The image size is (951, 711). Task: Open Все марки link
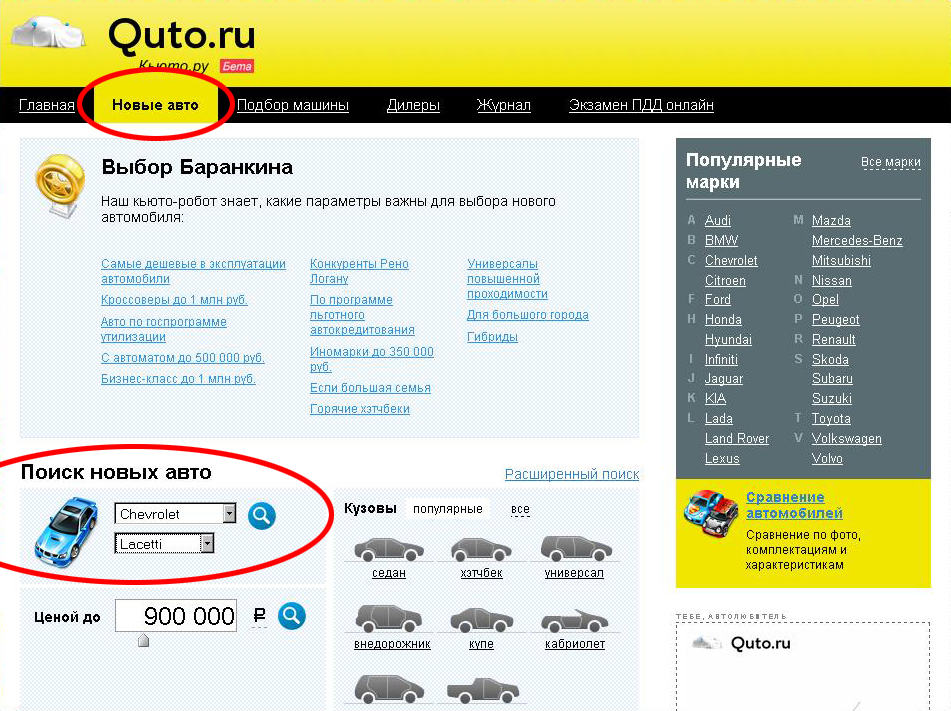tap(891, 162)
